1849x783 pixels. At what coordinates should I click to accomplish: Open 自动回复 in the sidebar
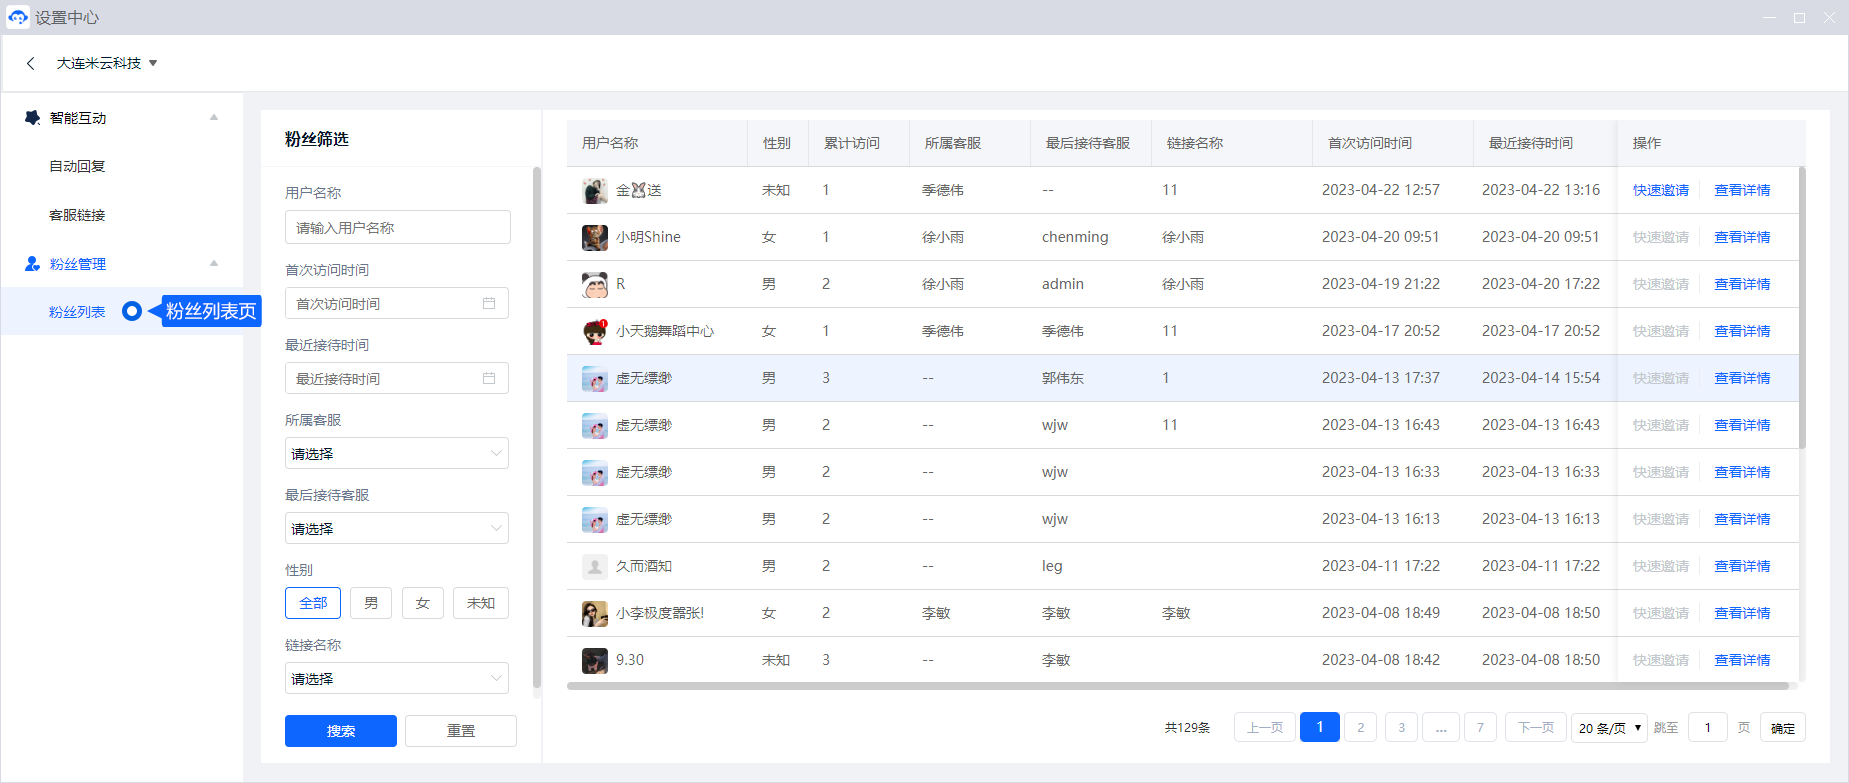click(78, 166)
